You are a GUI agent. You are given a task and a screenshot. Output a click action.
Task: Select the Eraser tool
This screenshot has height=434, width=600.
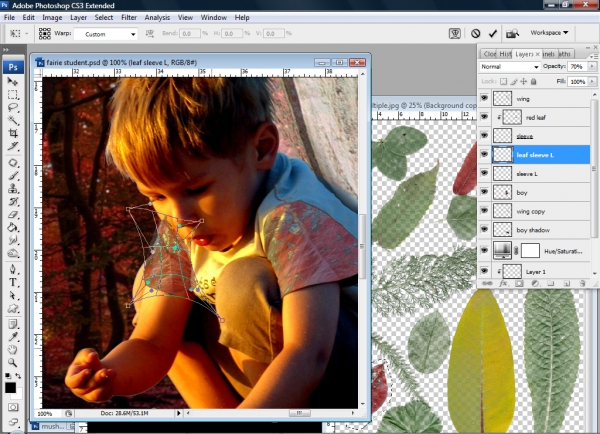13,215
